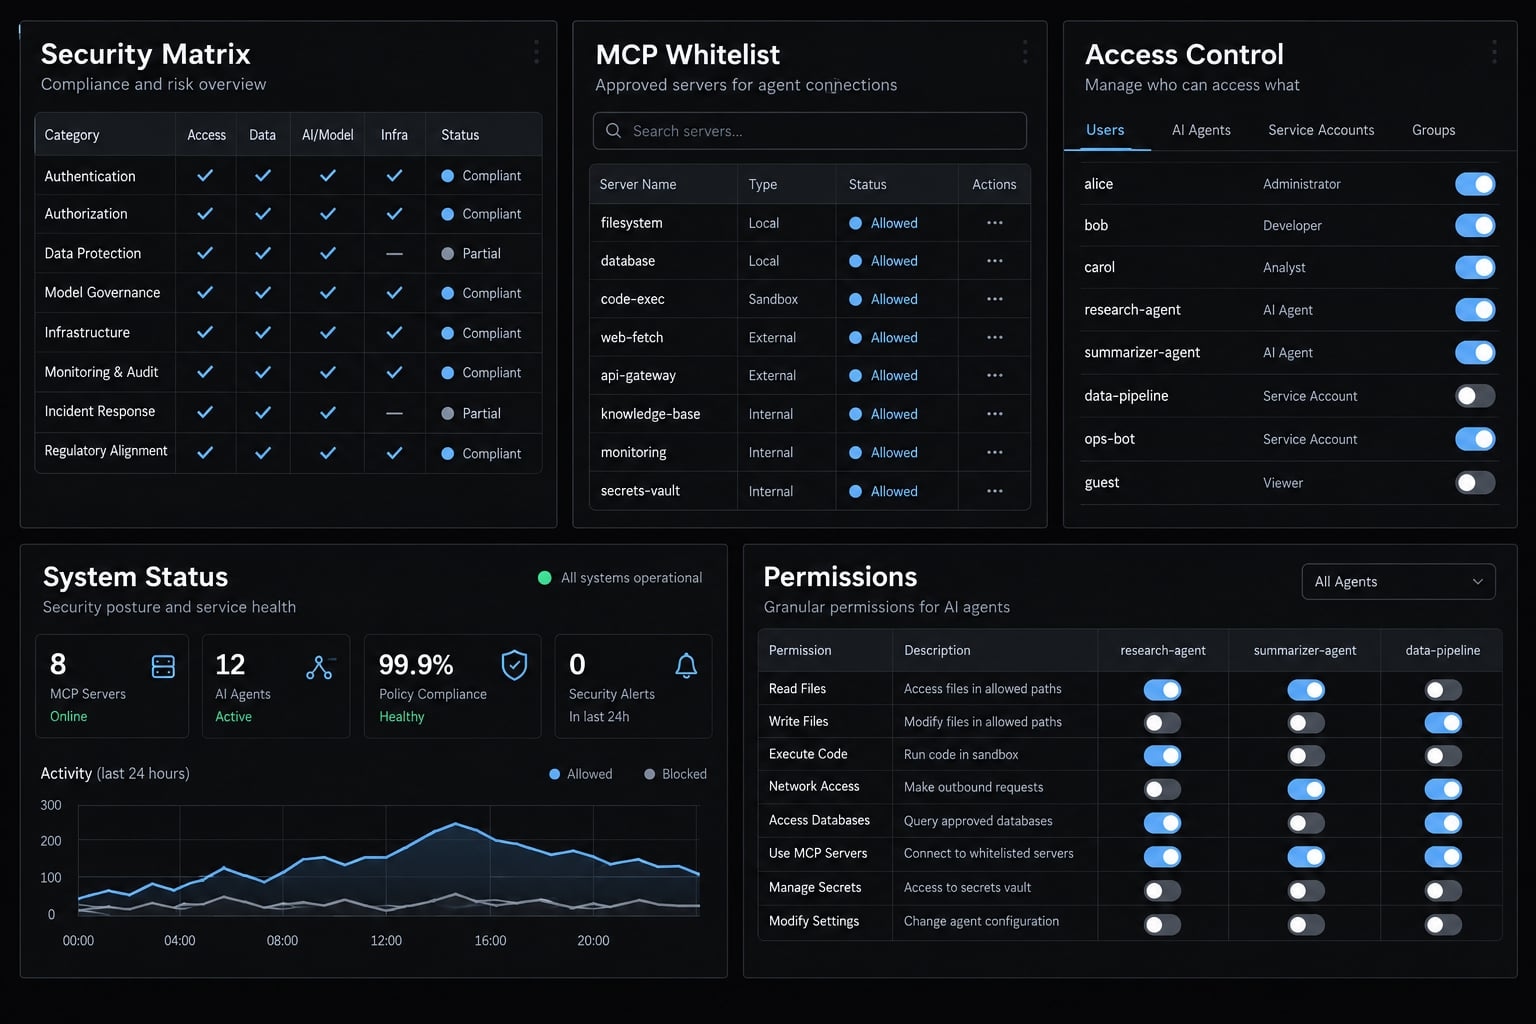
Task: Select the Partial status for Data Protection
Action: pyautogui.click(x=471, y=254)
